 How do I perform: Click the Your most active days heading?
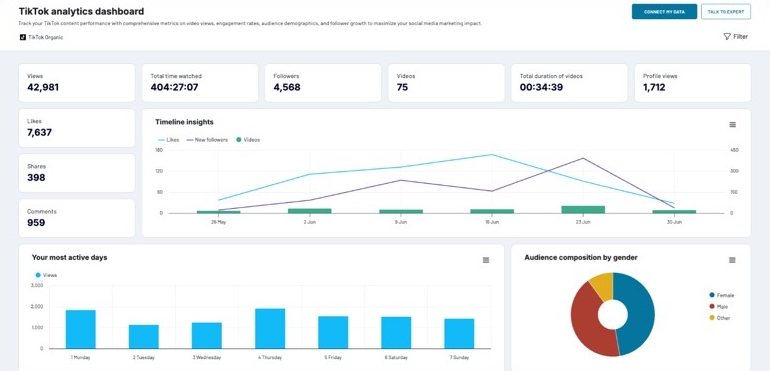pyautogui.click(x=69, y=257)
